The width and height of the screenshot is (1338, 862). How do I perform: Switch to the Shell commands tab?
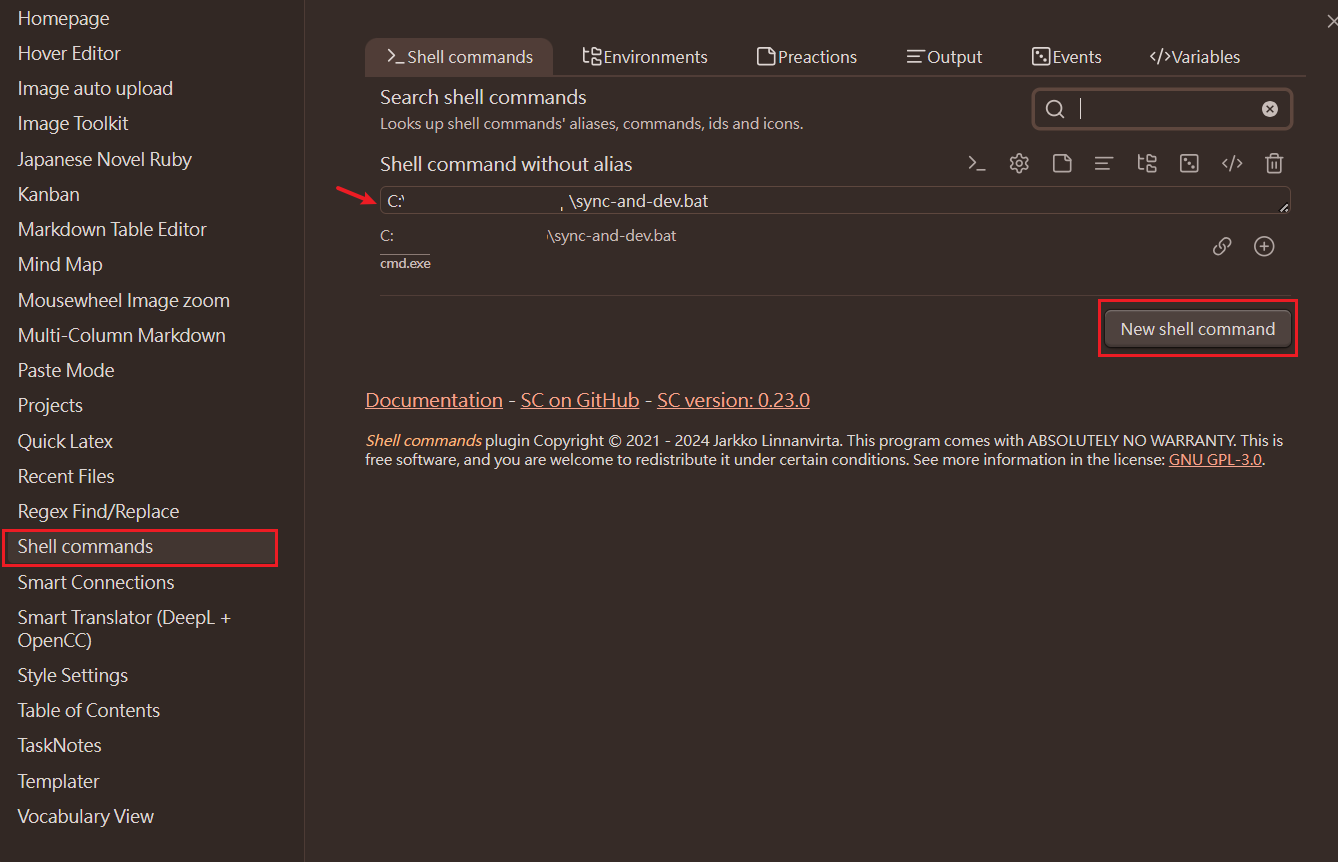coord(459,57)
